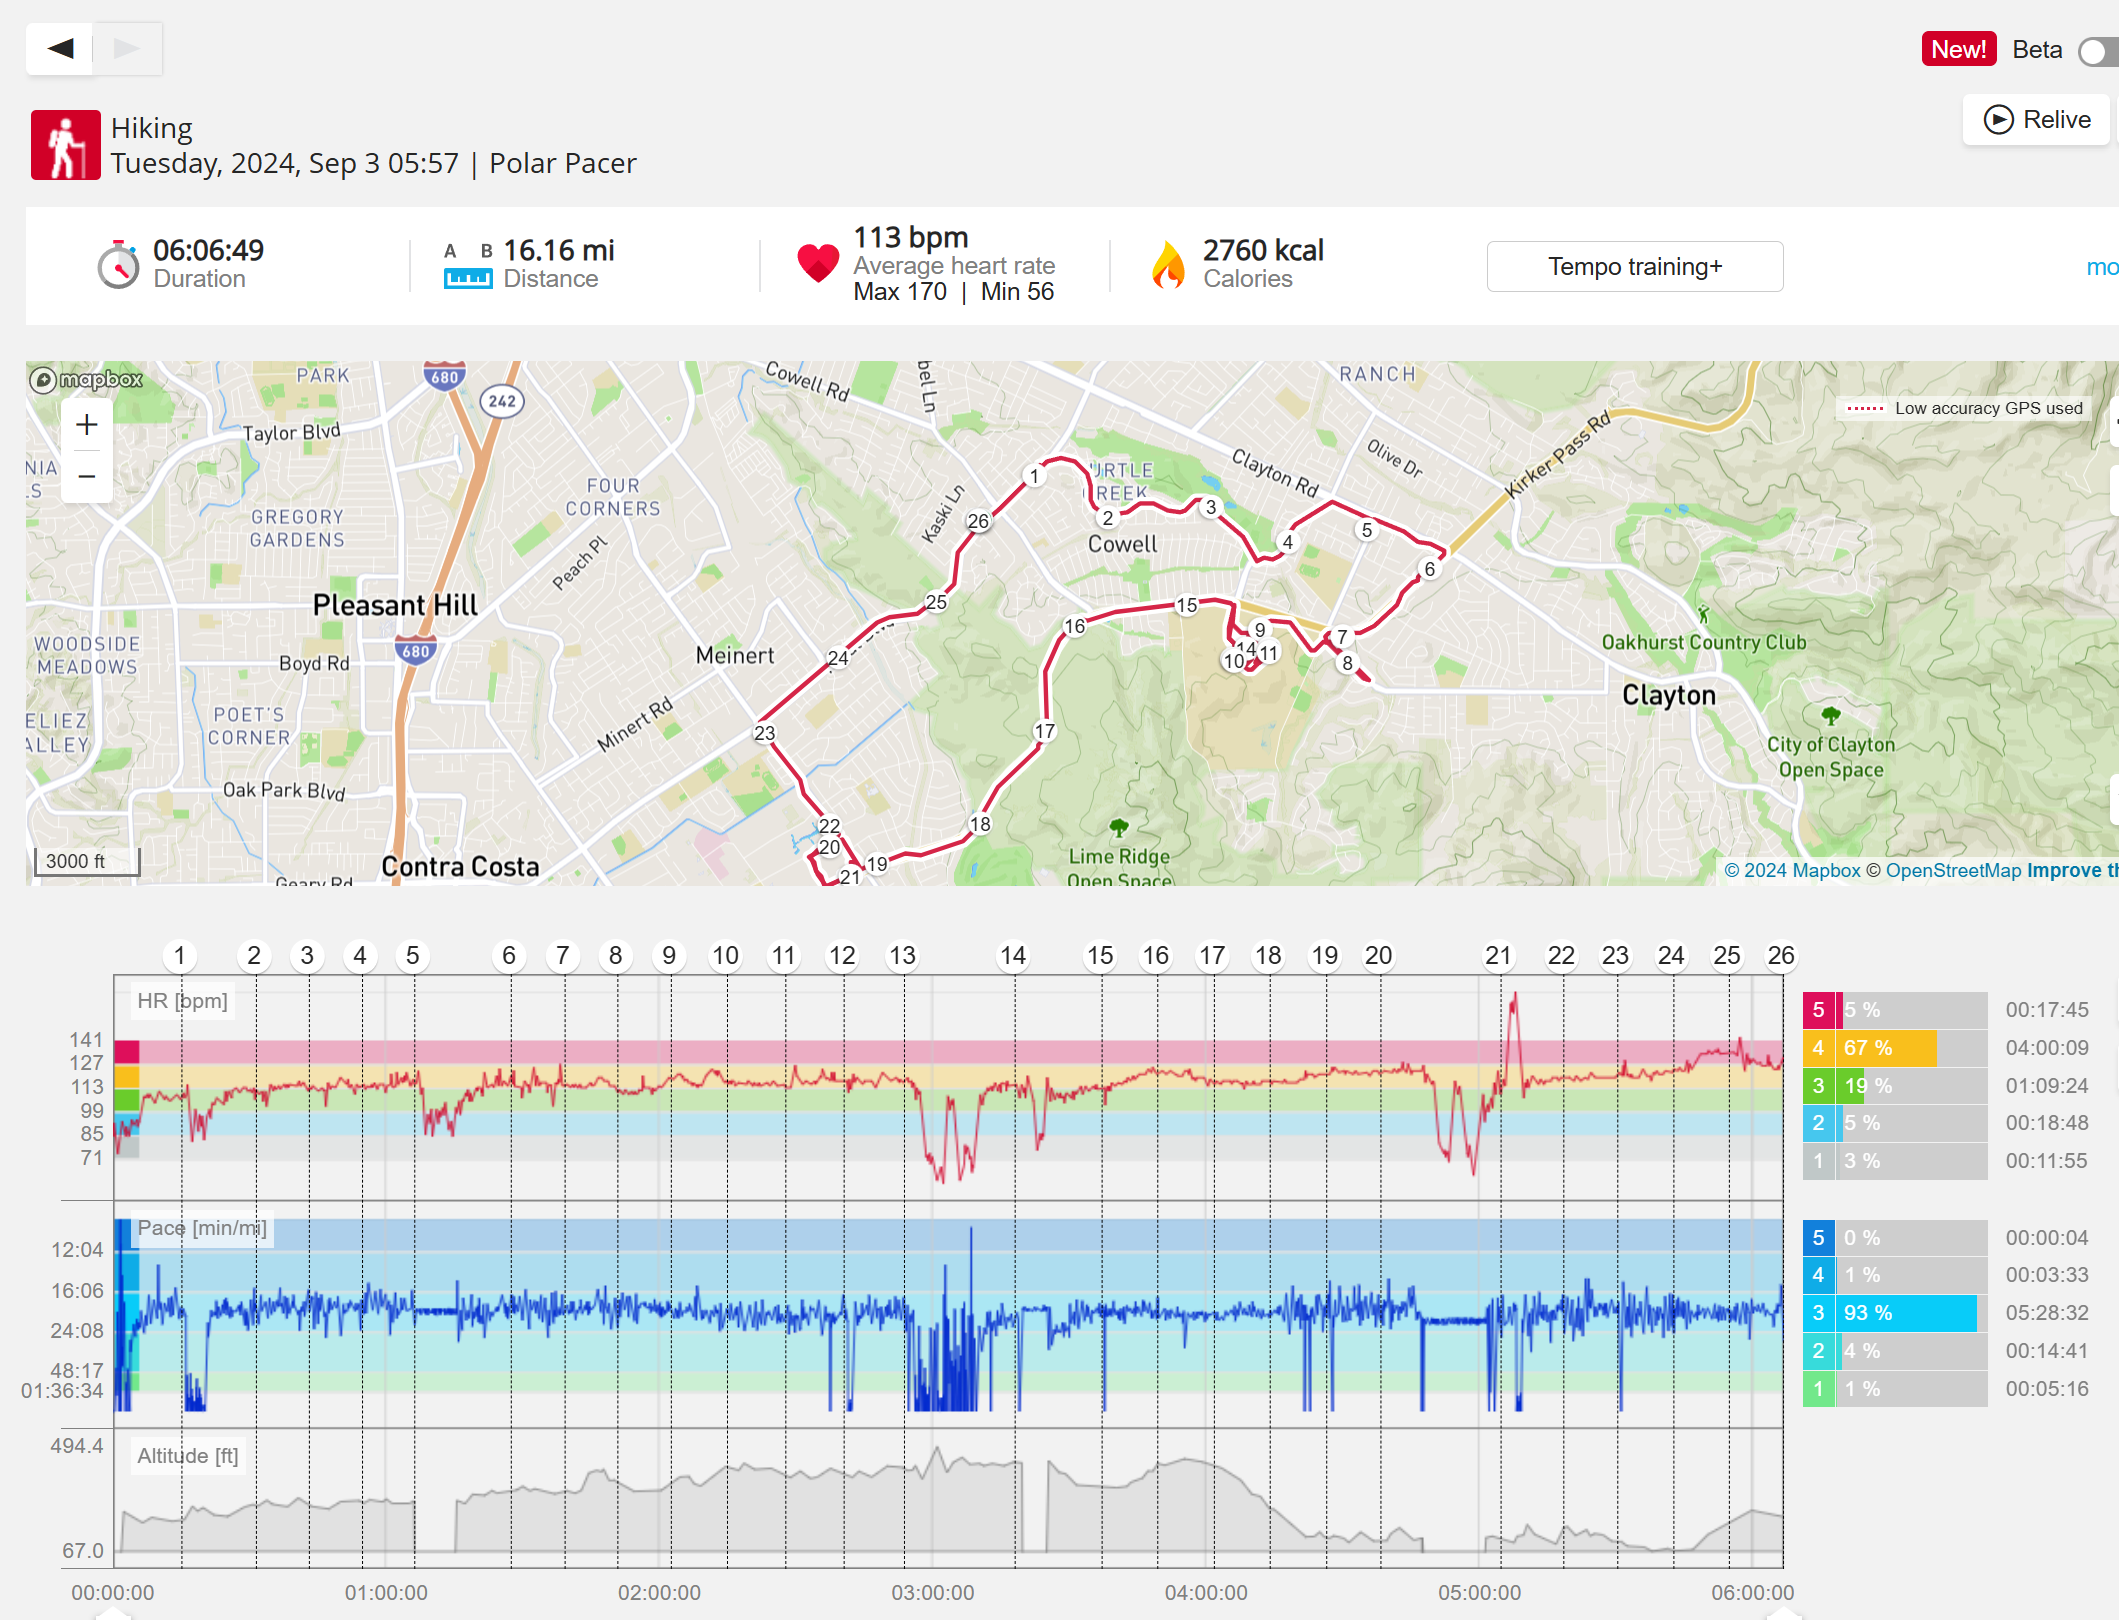2119x1620 pixels.
Task: Click the Mapbox logo on map
Action: click(x=87, y=380)
